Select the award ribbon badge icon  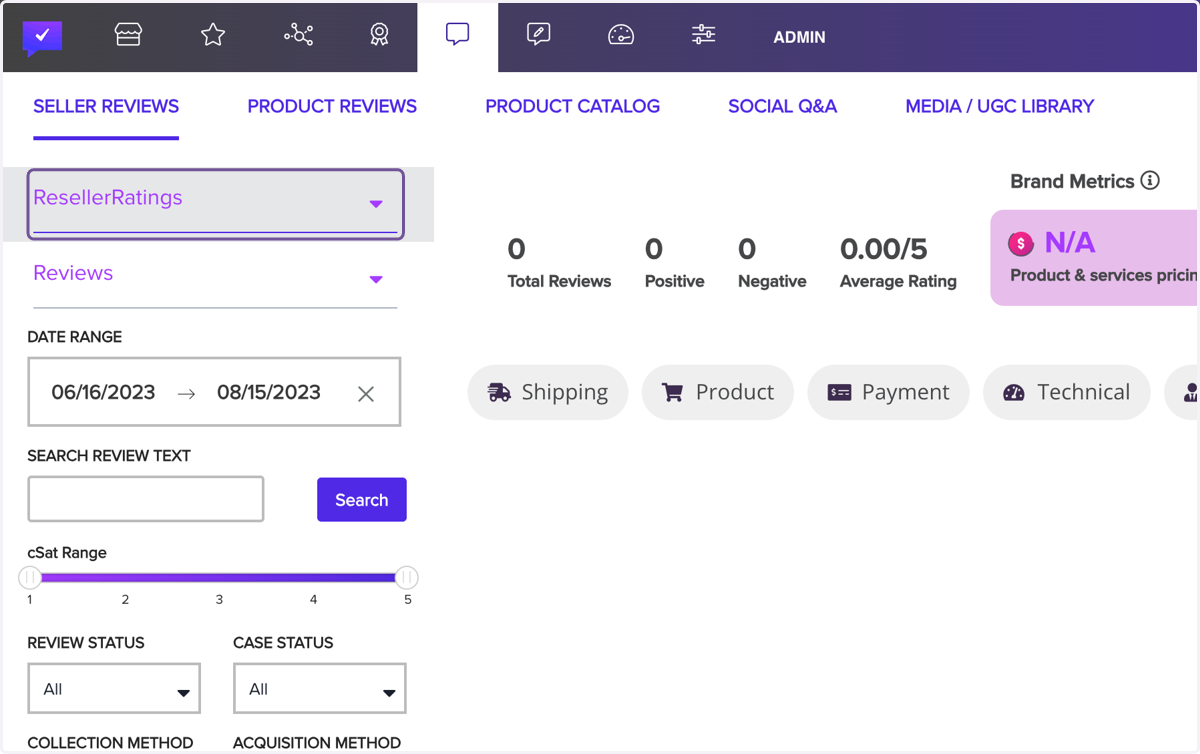[x=379, y=35]
